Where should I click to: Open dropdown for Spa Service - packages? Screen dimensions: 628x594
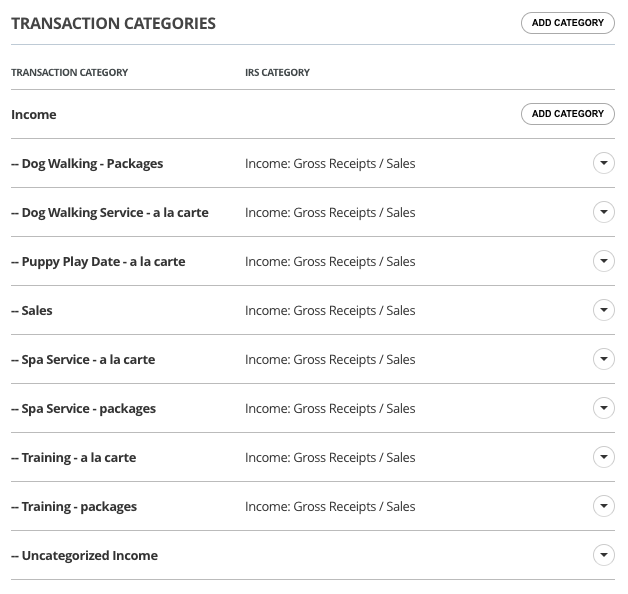[603, 408]
